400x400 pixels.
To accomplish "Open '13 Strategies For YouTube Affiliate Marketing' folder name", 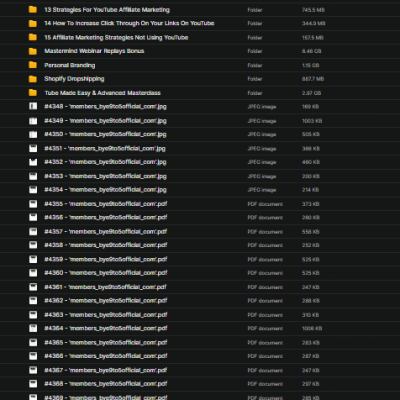I will click(107, 10).
